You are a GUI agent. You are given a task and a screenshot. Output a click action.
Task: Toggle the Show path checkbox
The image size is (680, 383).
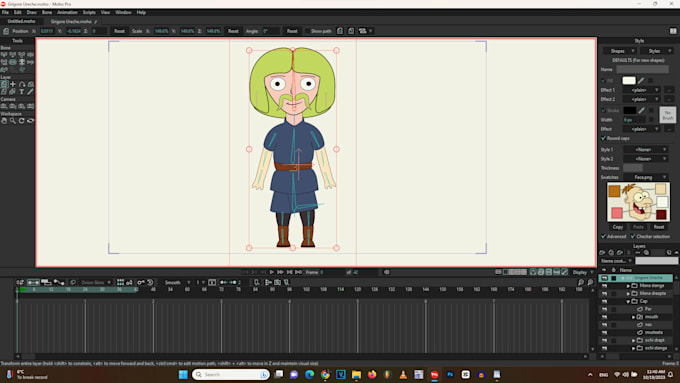click(307, 31)
